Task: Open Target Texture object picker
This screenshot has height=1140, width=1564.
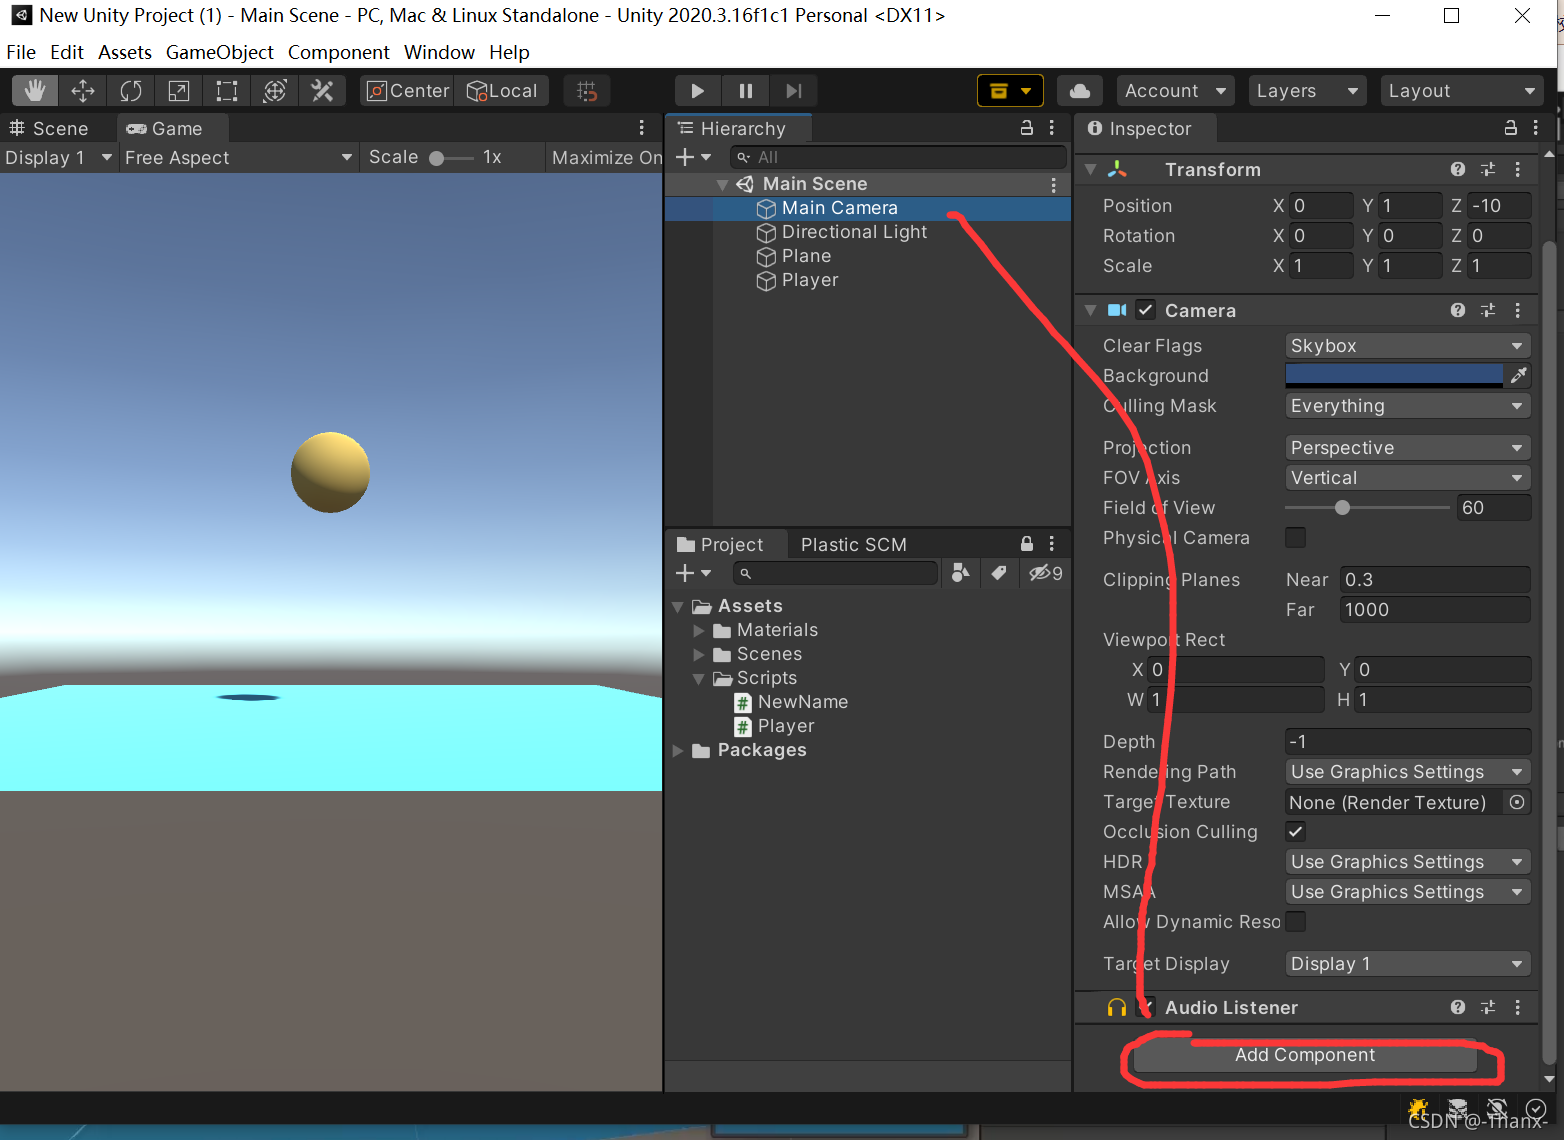Action: pos(1517,802)
